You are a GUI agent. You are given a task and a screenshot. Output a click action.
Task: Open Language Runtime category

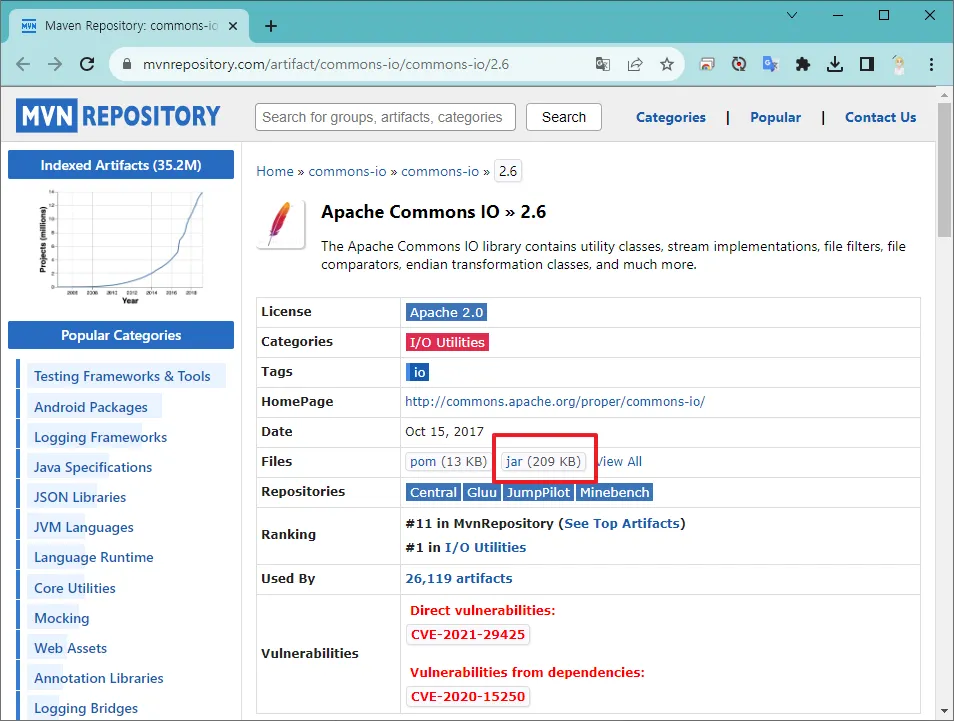click(x=94, y=557)
